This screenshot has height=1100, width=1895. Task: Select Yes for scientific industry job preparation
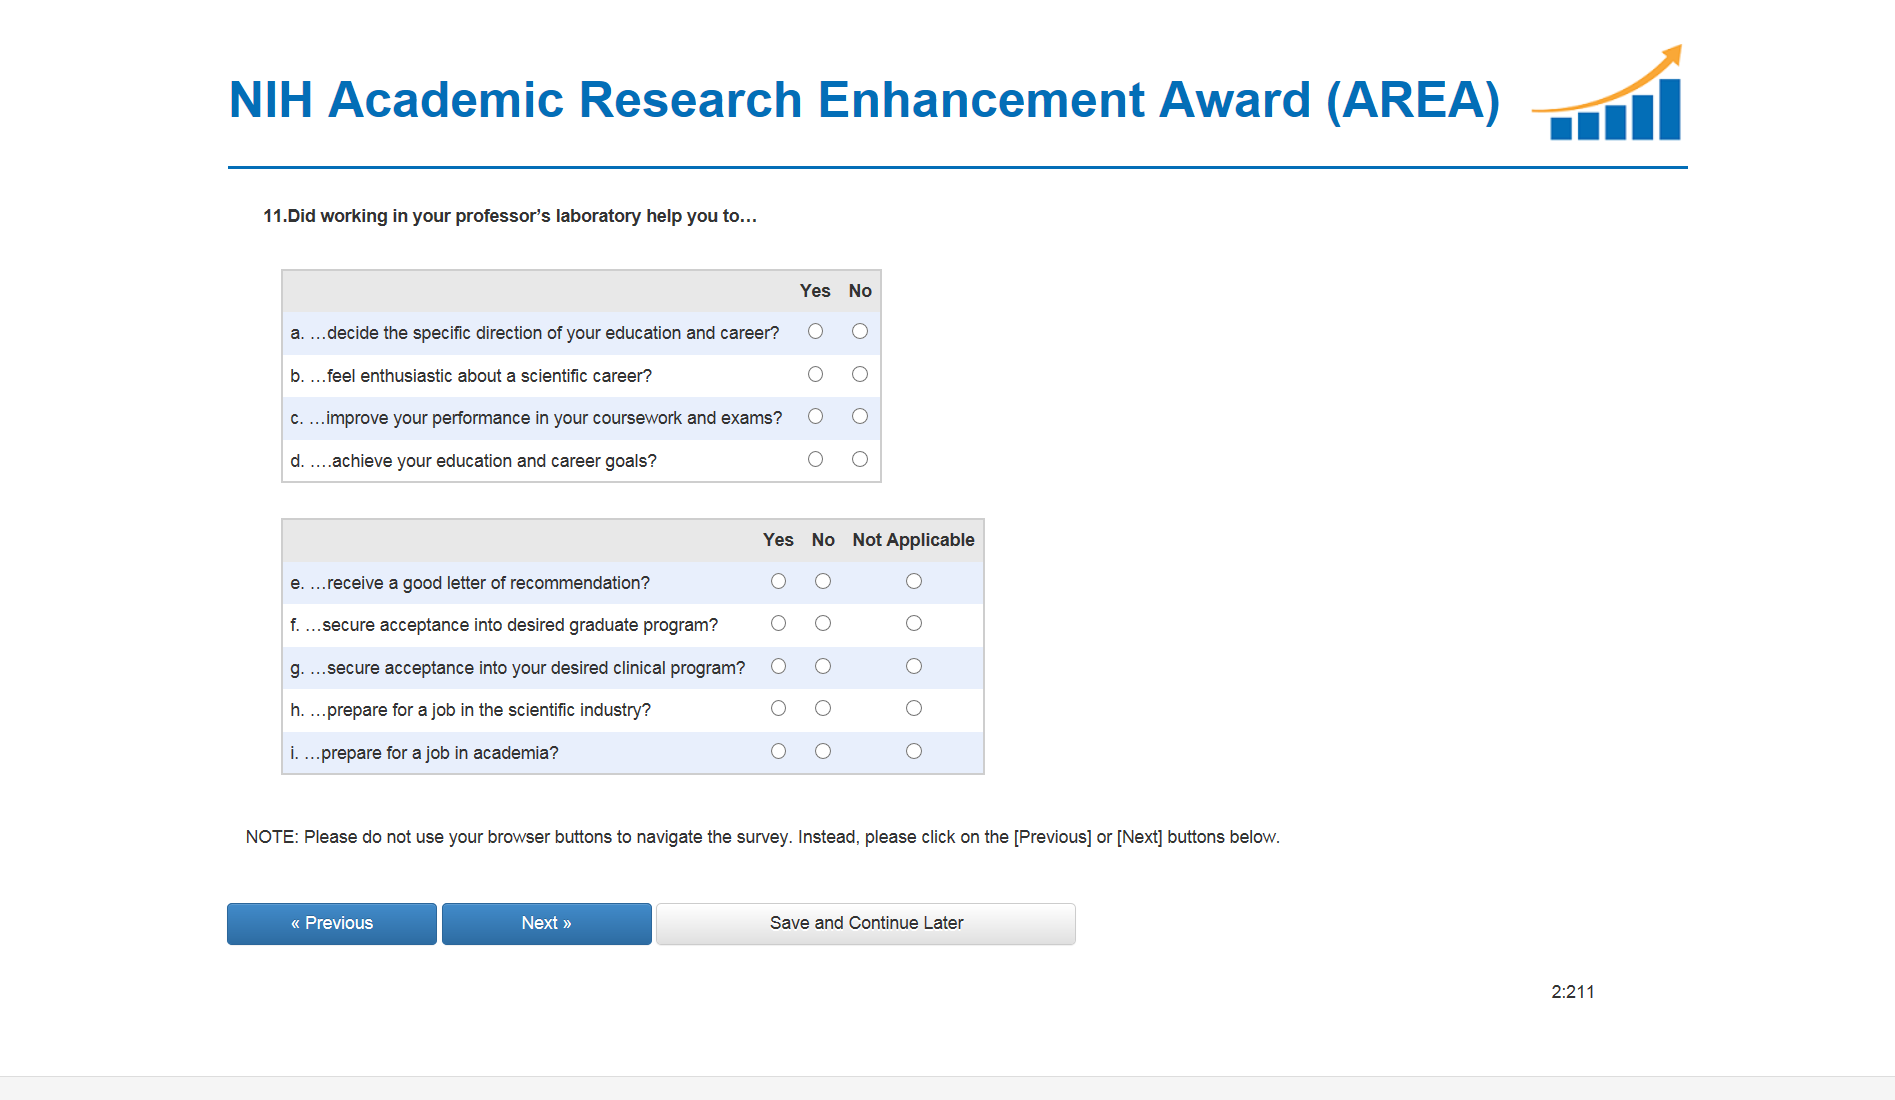(779, 709)
